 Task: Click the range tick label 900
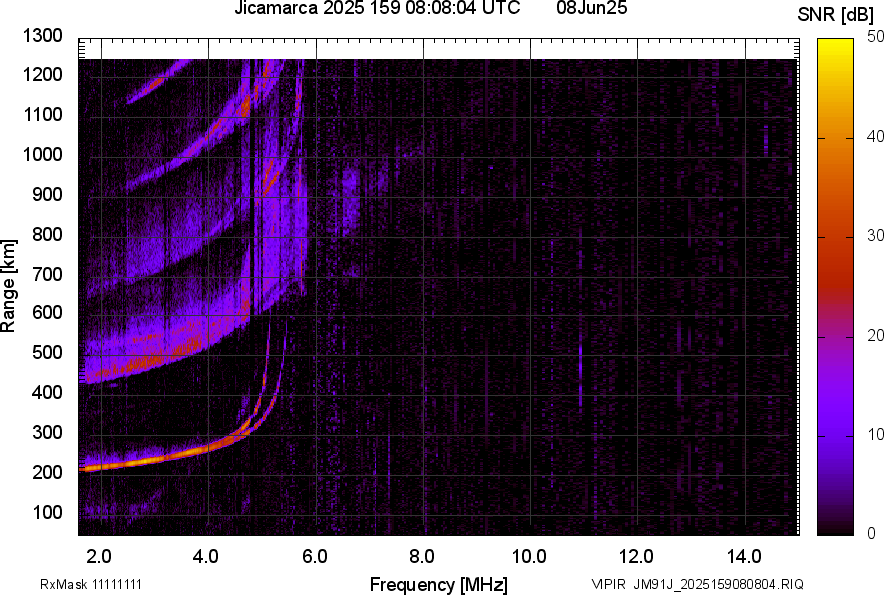47,194
